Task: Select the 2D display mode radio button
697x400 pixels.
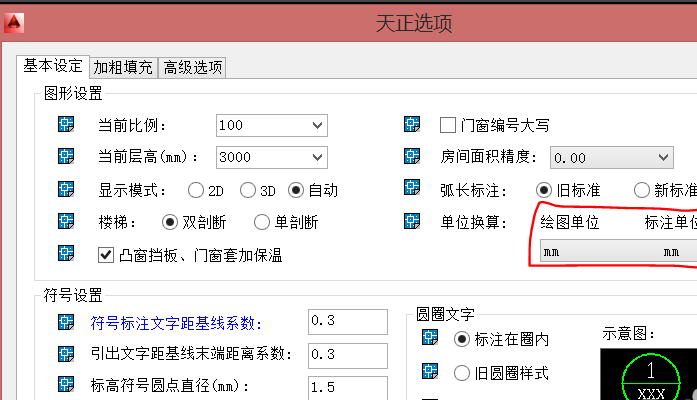Action: click(x=196, y=190)
